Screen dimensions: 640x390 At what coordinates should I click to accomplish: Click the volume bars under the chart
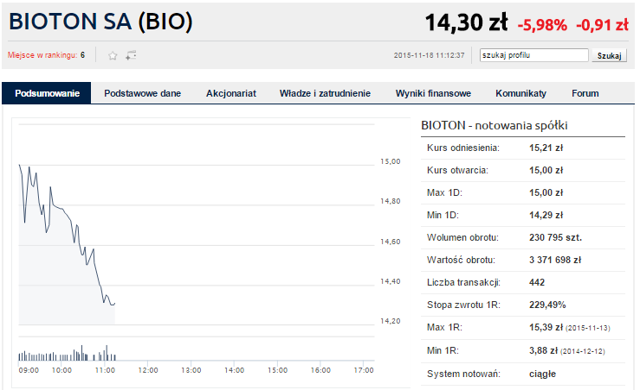[67, 353]
